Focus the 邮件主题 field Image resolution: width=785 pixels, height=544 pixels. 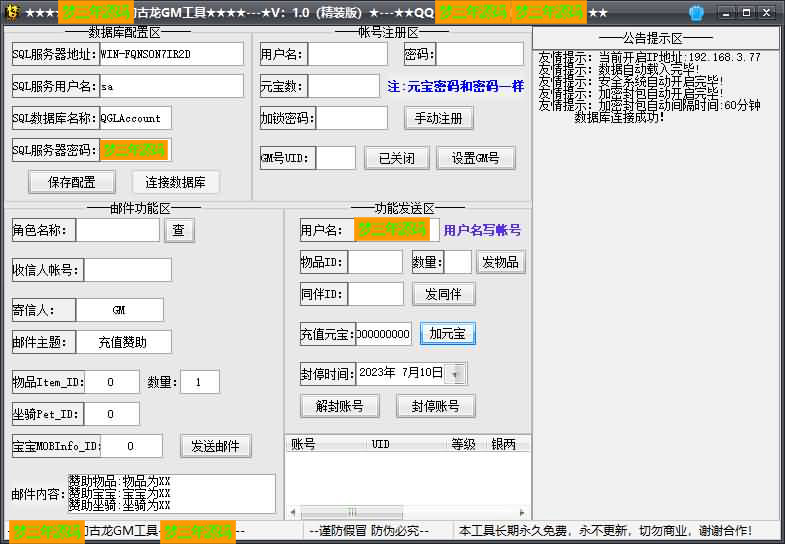[x=123, y=342]
